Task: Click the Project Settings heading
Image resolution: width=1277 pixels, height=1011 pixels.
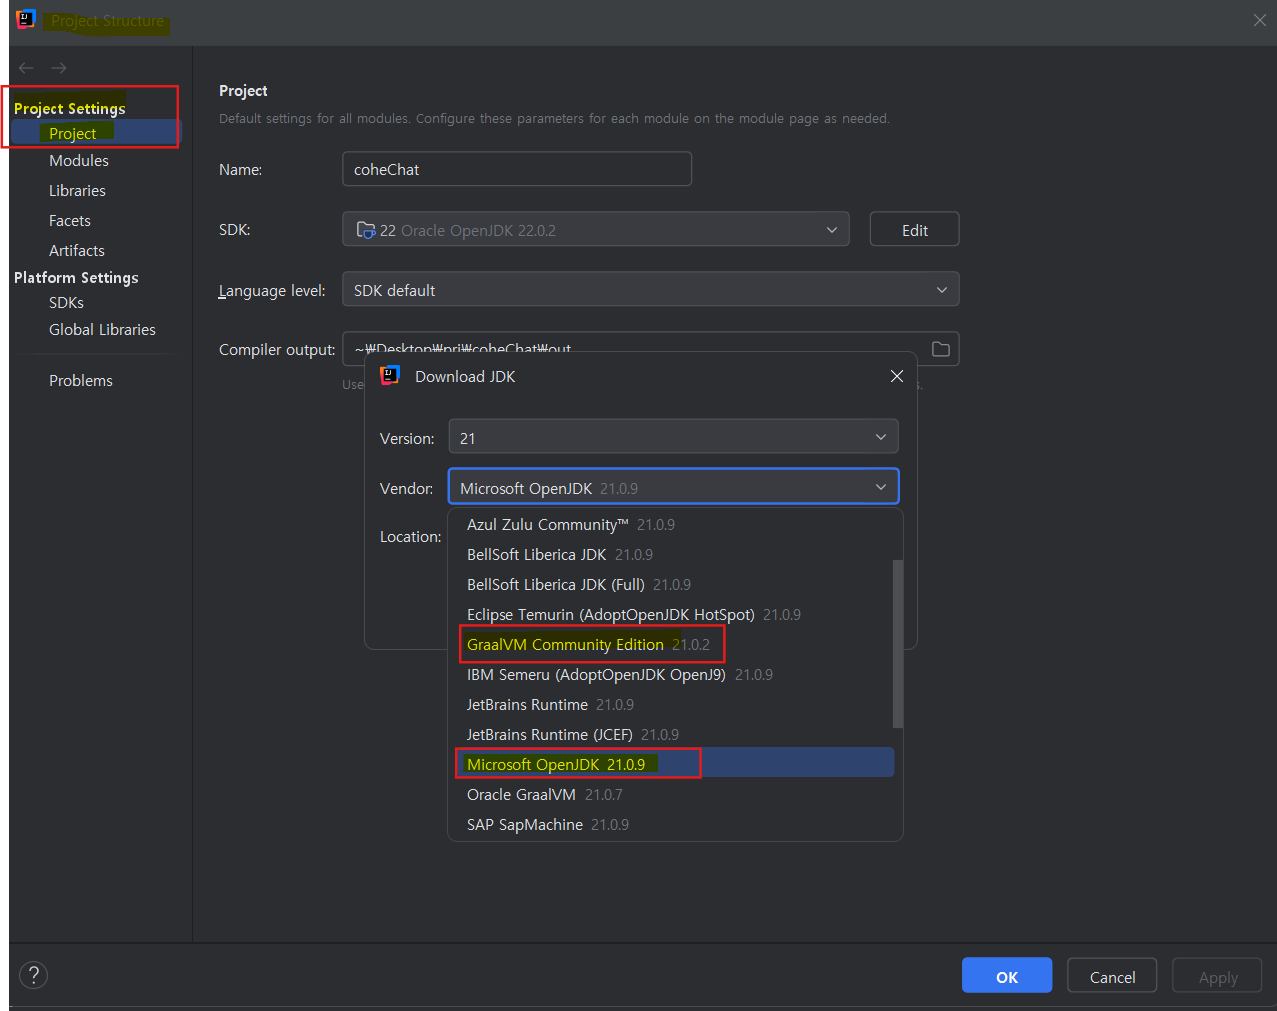Action: tap(70, 108)
